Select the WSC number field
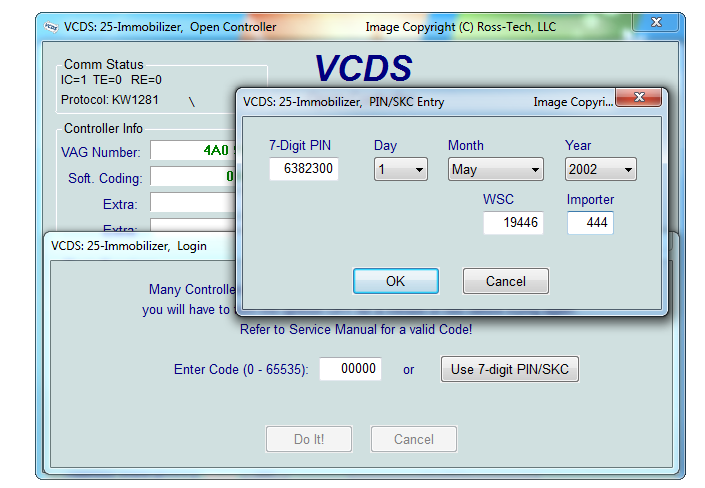This screenshot has width=705, height=488. pyautogui.click(x=513, y=223)
